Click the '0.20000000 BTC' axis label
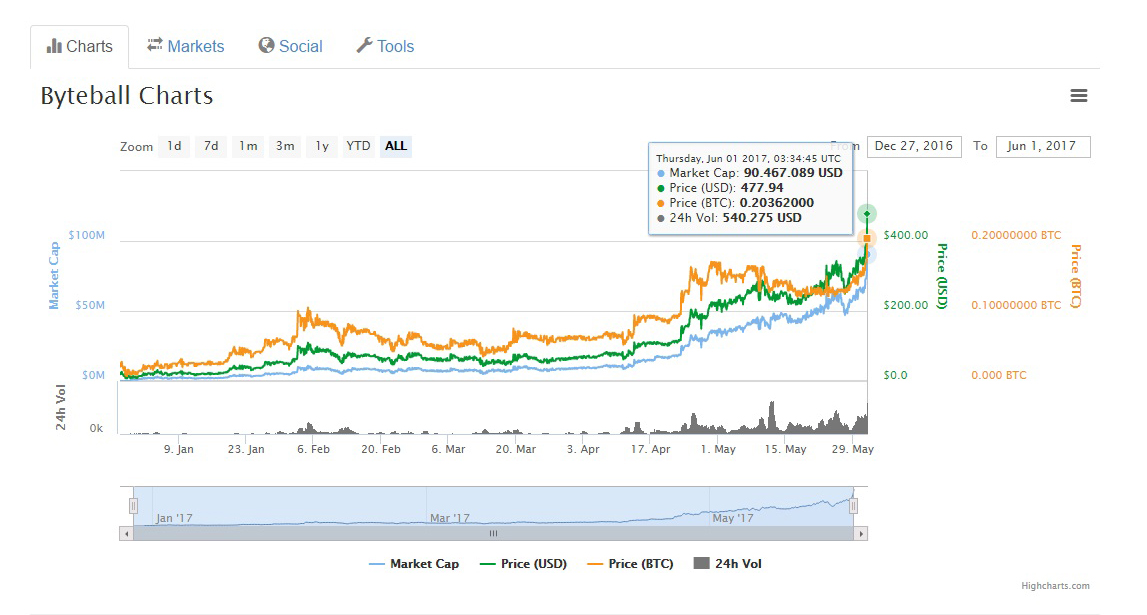 click(x=1016, y=235)
